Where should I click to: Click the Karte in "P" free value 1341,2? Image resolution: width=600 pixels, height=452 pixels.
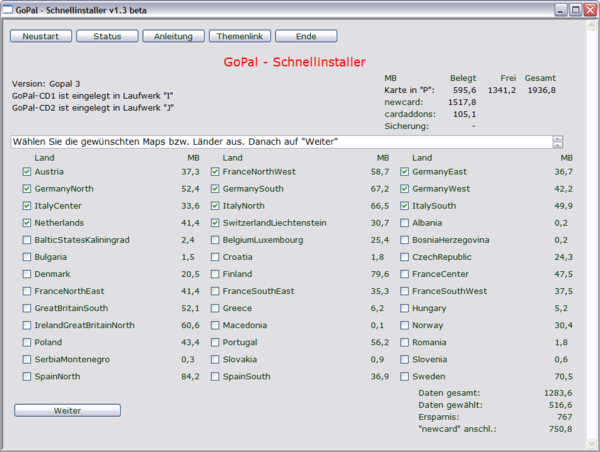502,90
